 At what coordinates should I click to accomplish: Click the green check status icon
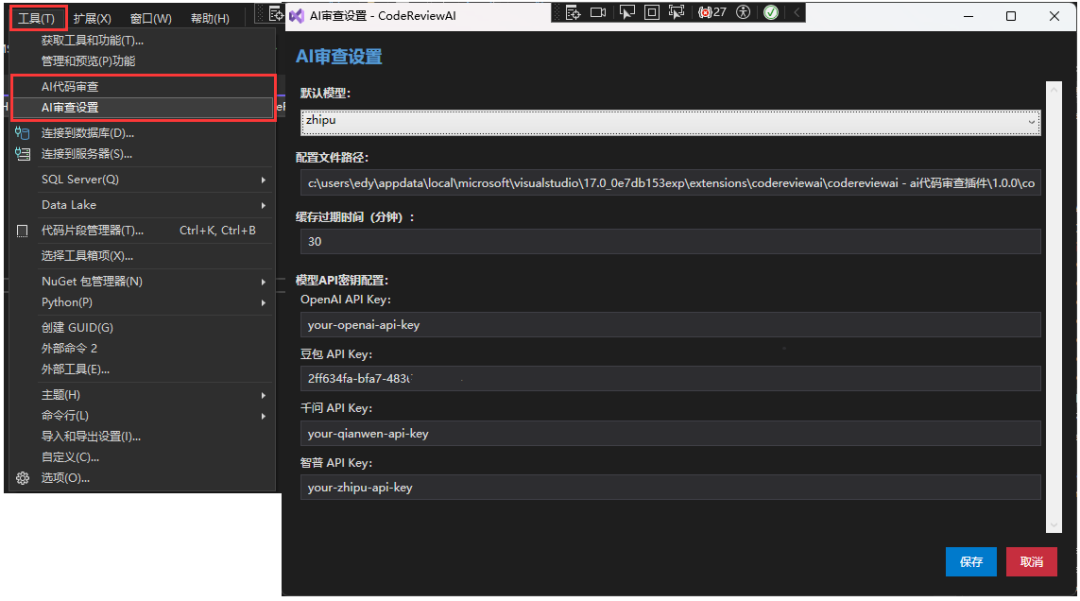pos(772,11)
